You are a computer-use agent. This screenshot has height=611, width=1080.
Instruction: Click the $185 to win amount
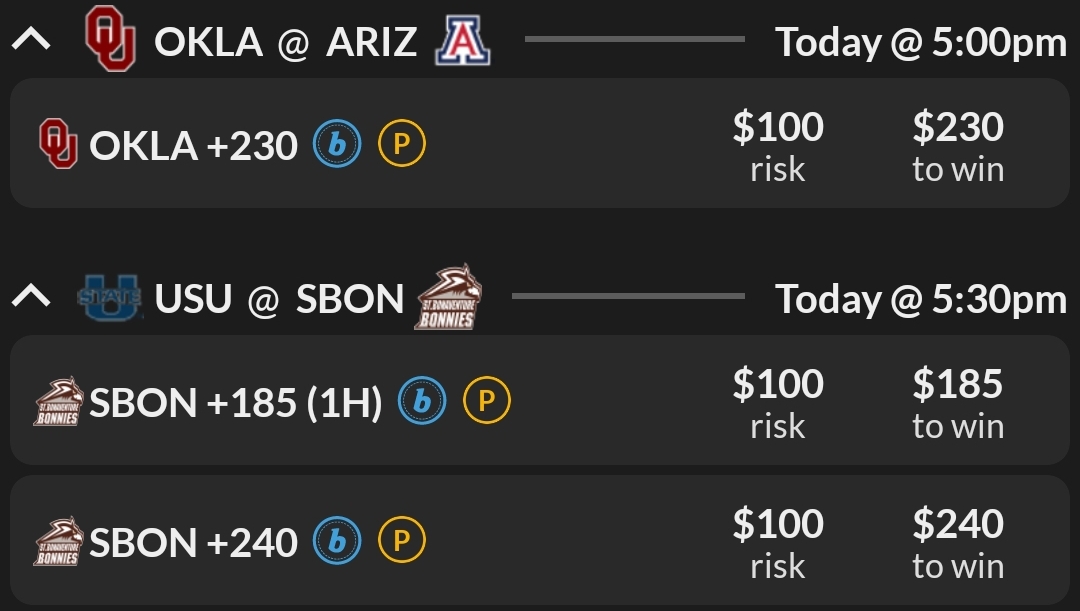coord(957,402)
